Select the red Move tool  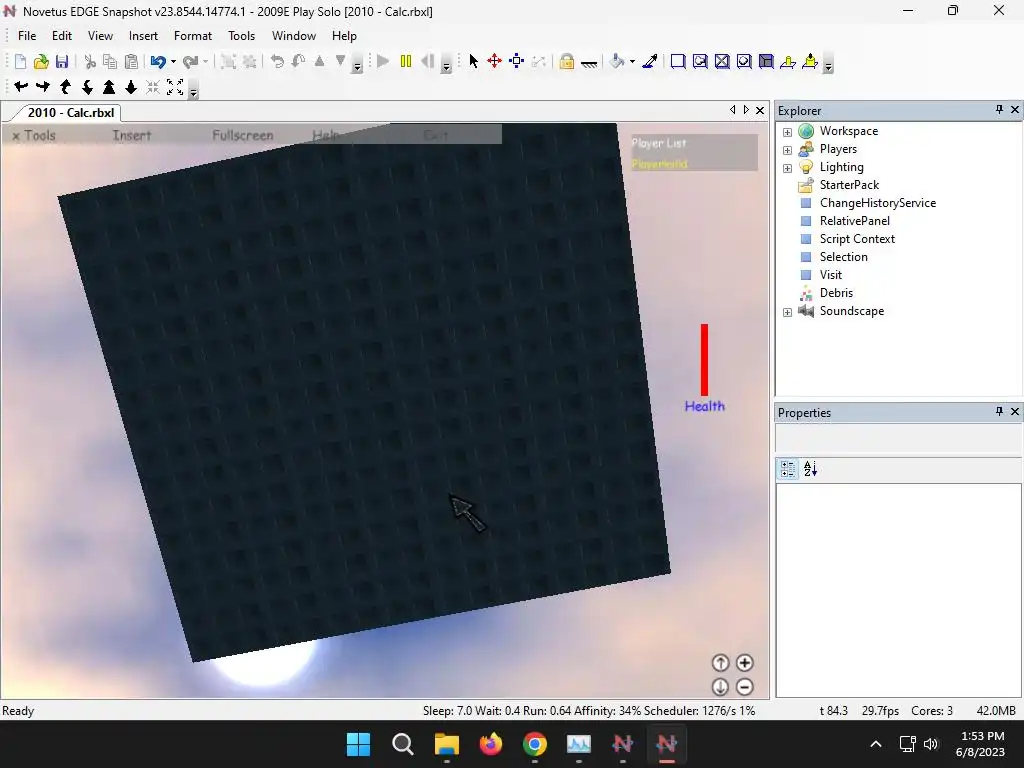pyautogui.click(x=494, y=61)
